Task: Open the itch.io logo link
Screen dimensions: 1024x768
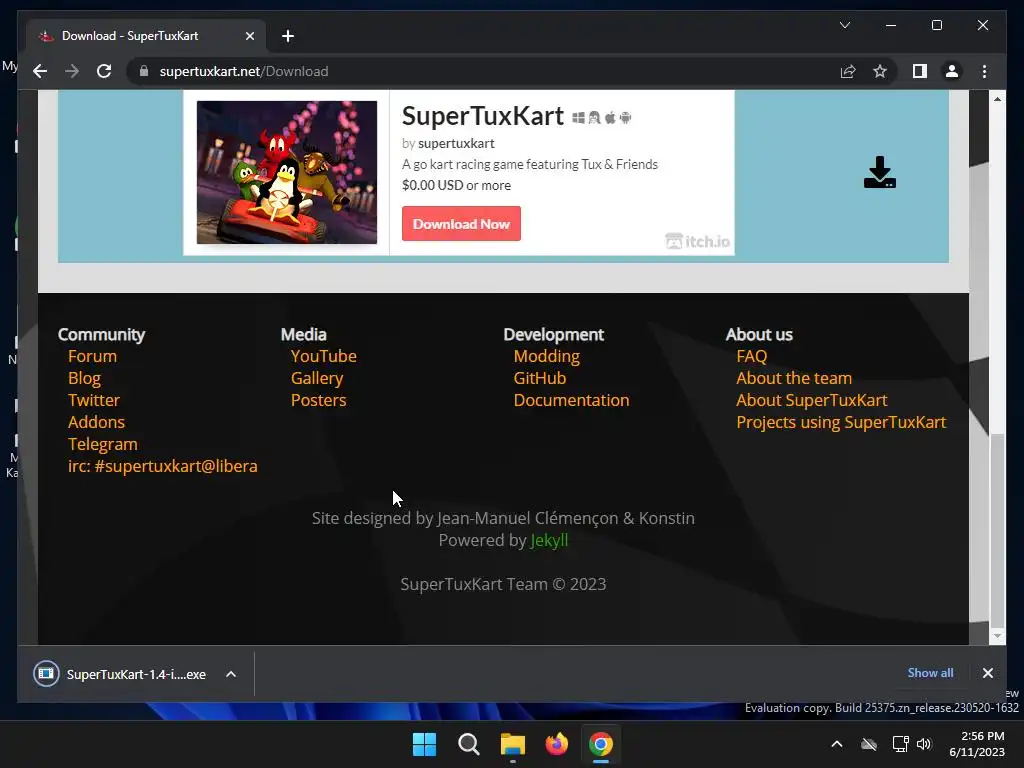Action: [x=697, y=241]
